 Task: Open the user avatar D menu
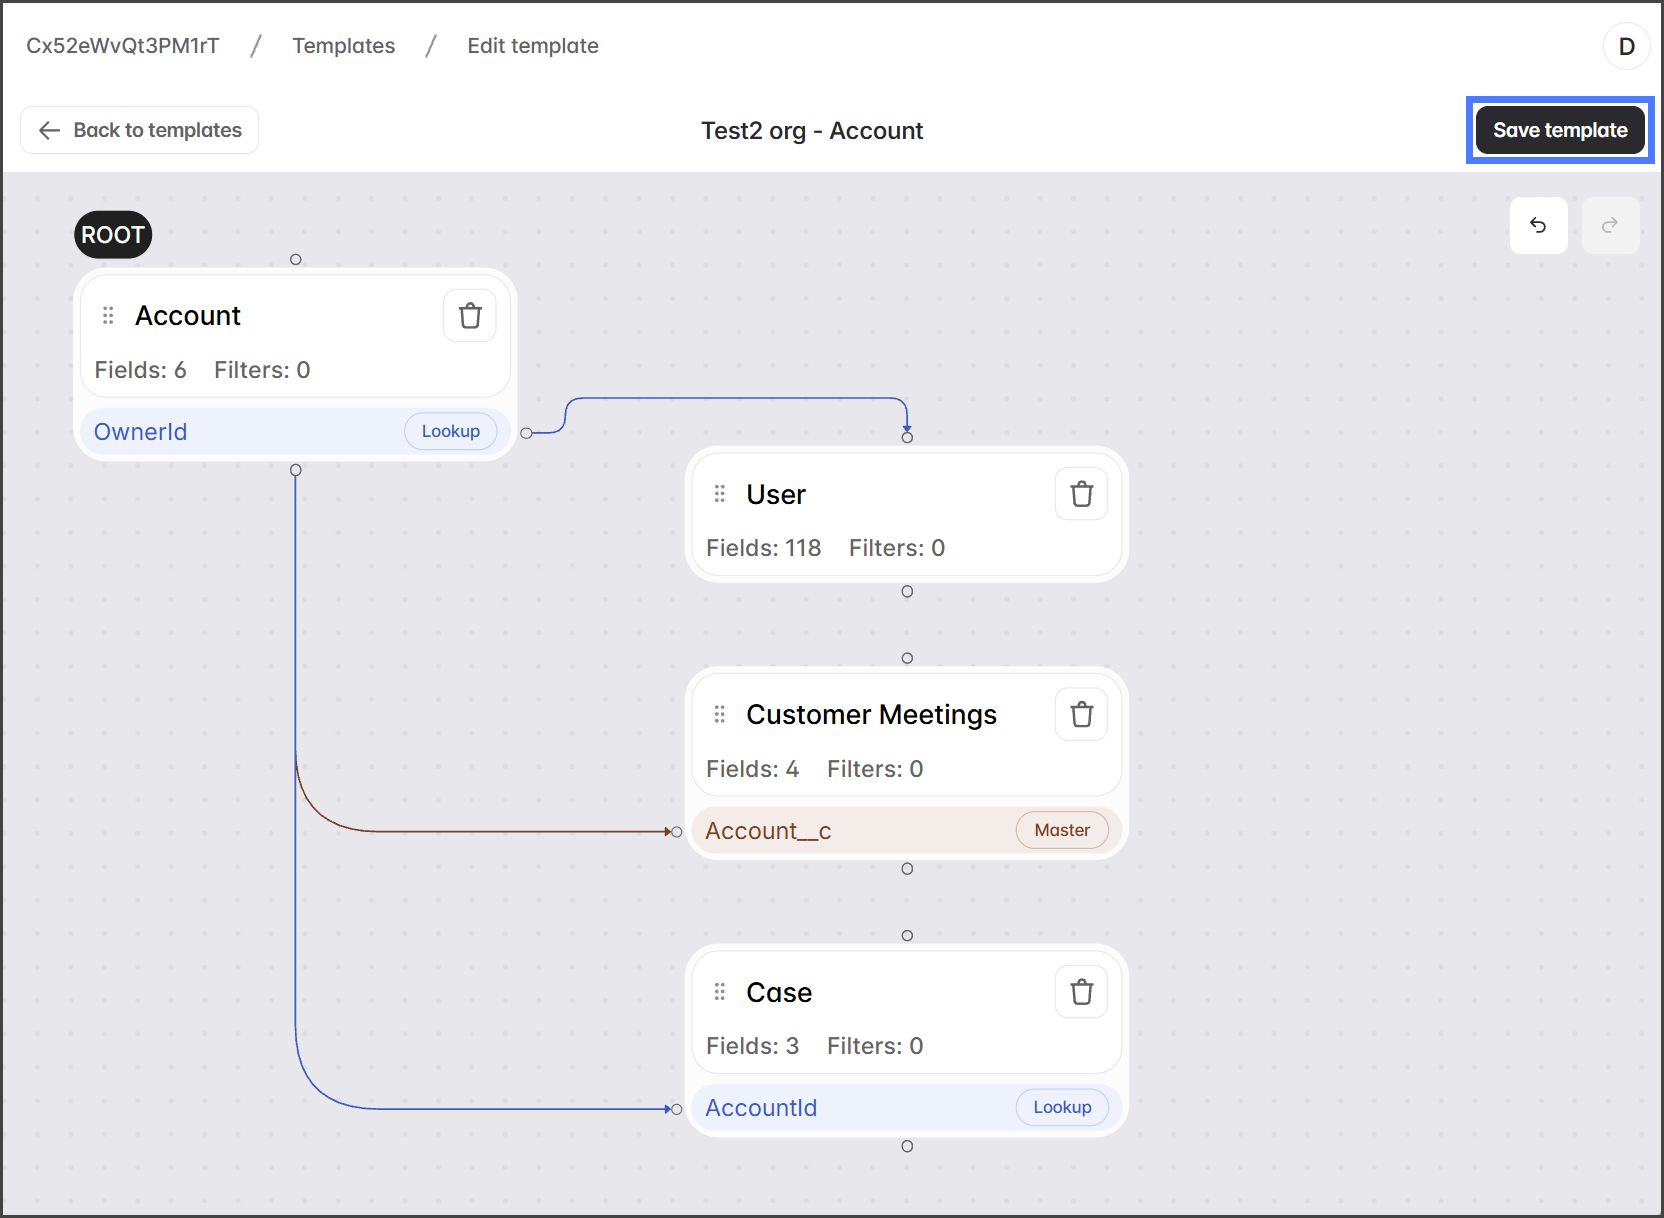pyautogui.click(x=1626, y=46)
